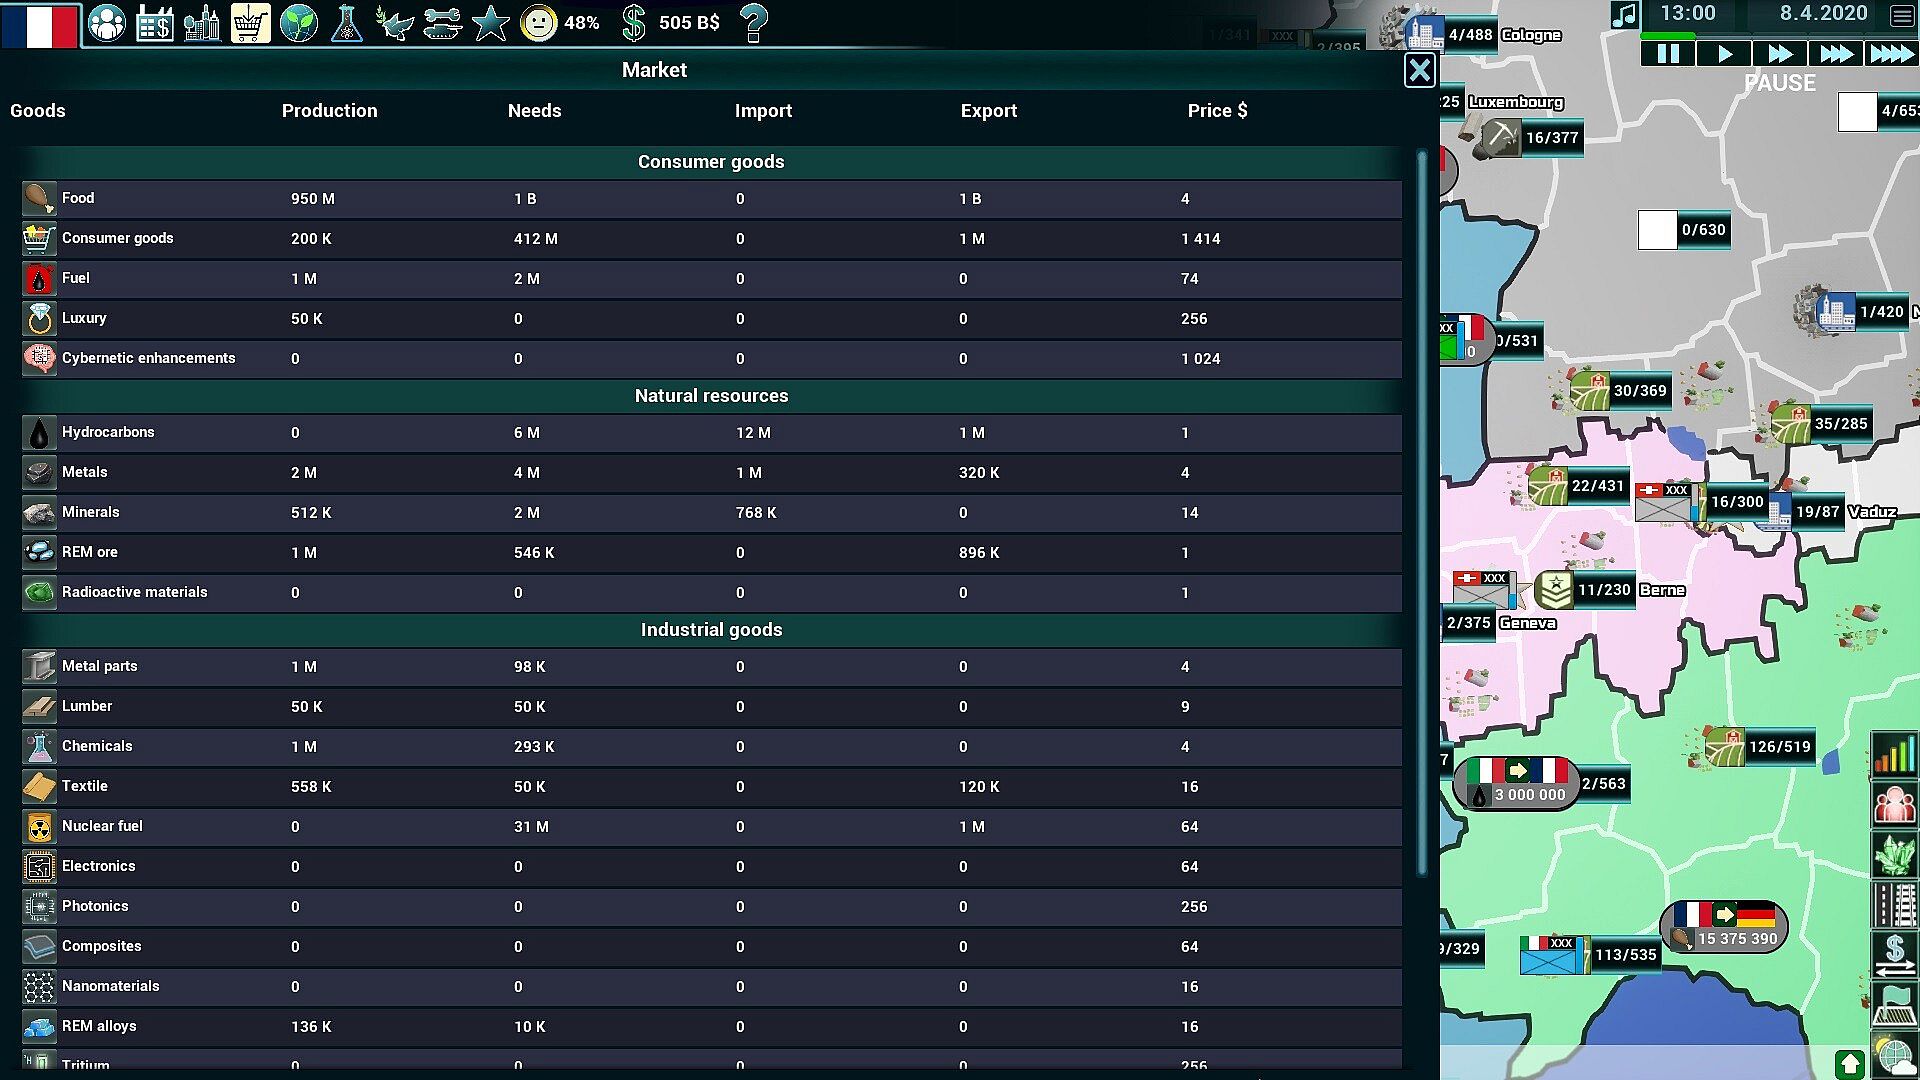Expand the green up-arrow panel button
The image size is (1920, 1080).
[x=1849, y=1064]
